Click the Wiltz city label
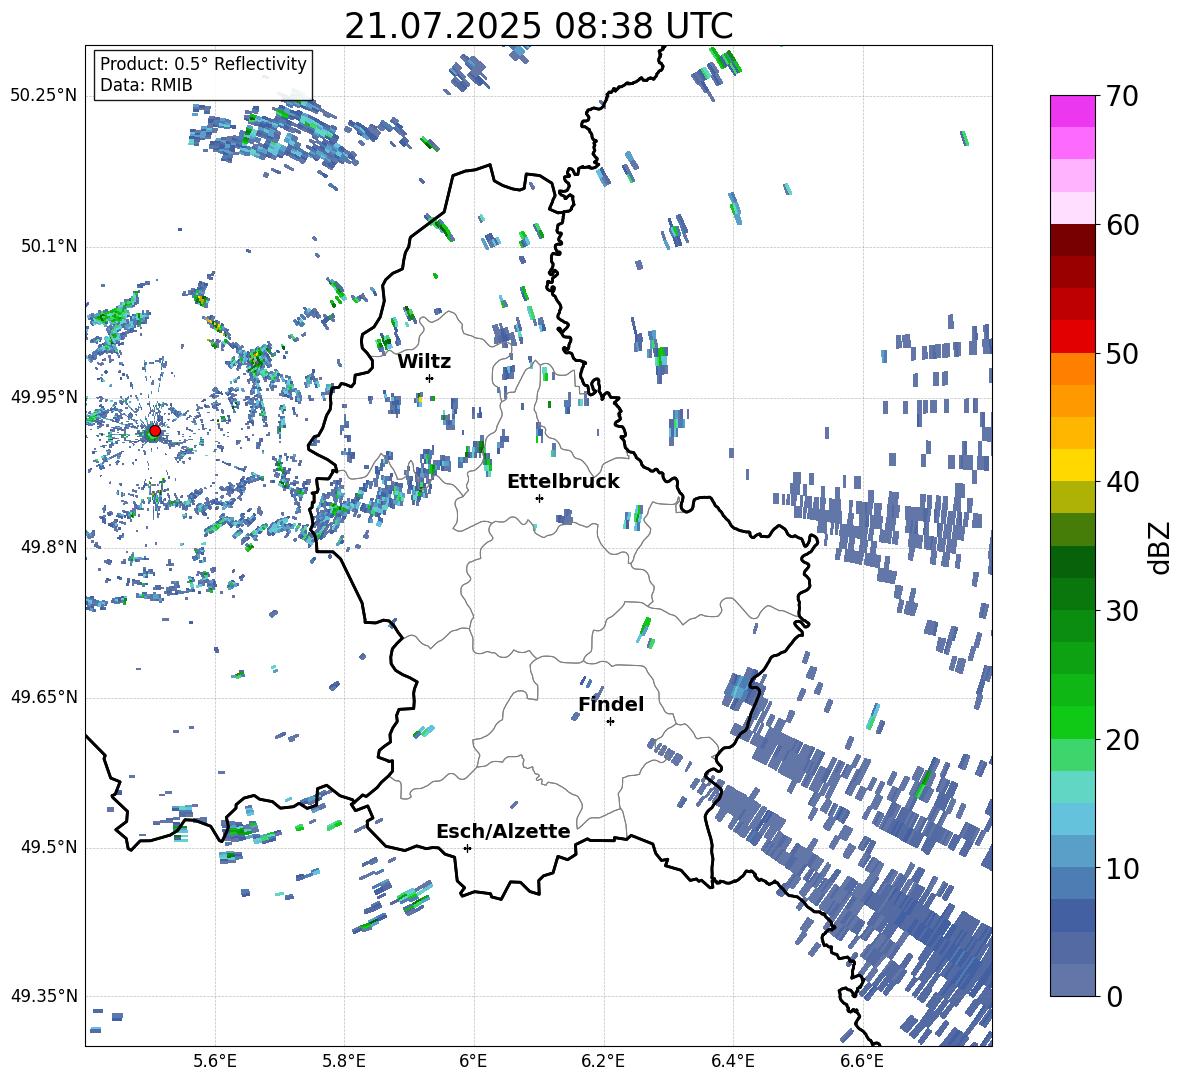This screenshot has height=1081, width=1184. (x=424, y=362)
